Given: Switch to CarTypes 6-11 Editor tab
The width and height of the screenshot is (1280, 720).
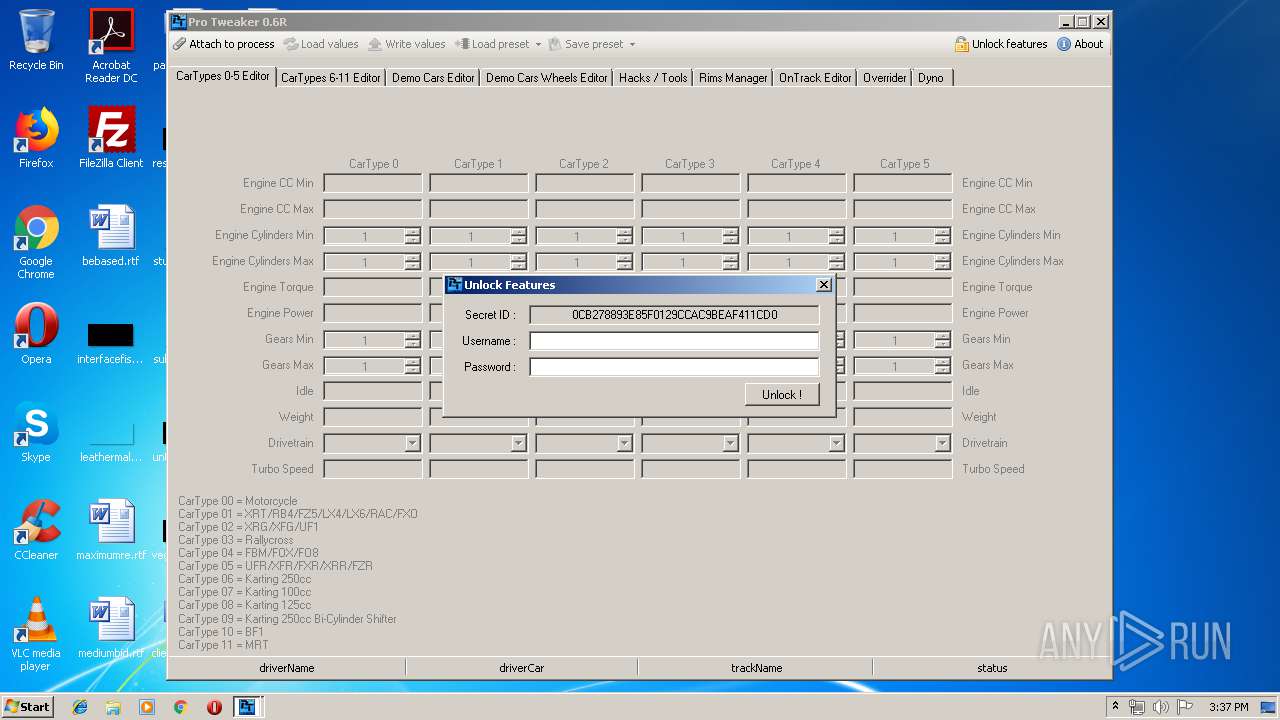Looking at the screenshot, I should tap(330, 78).
